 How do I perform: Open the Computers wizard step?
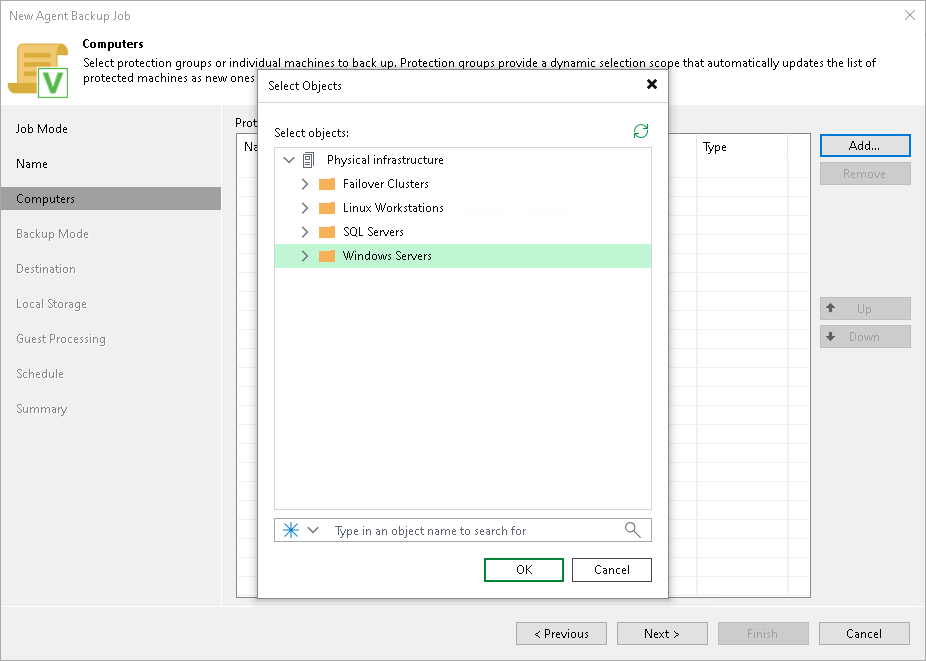(111, 198)
